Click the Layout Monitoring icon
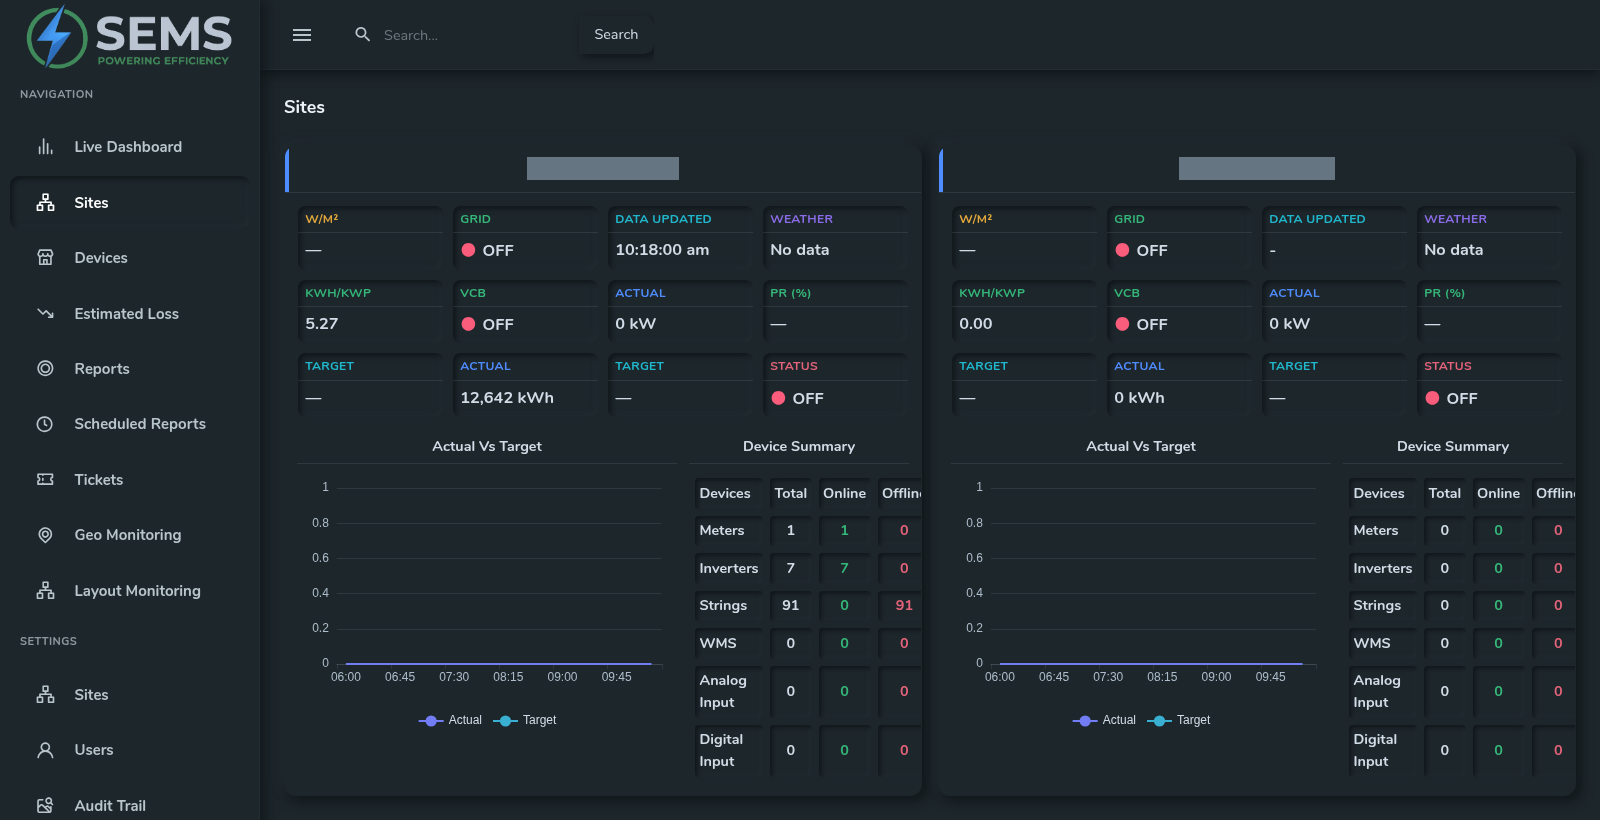The image size is (1600, 820). coord(45,591)
